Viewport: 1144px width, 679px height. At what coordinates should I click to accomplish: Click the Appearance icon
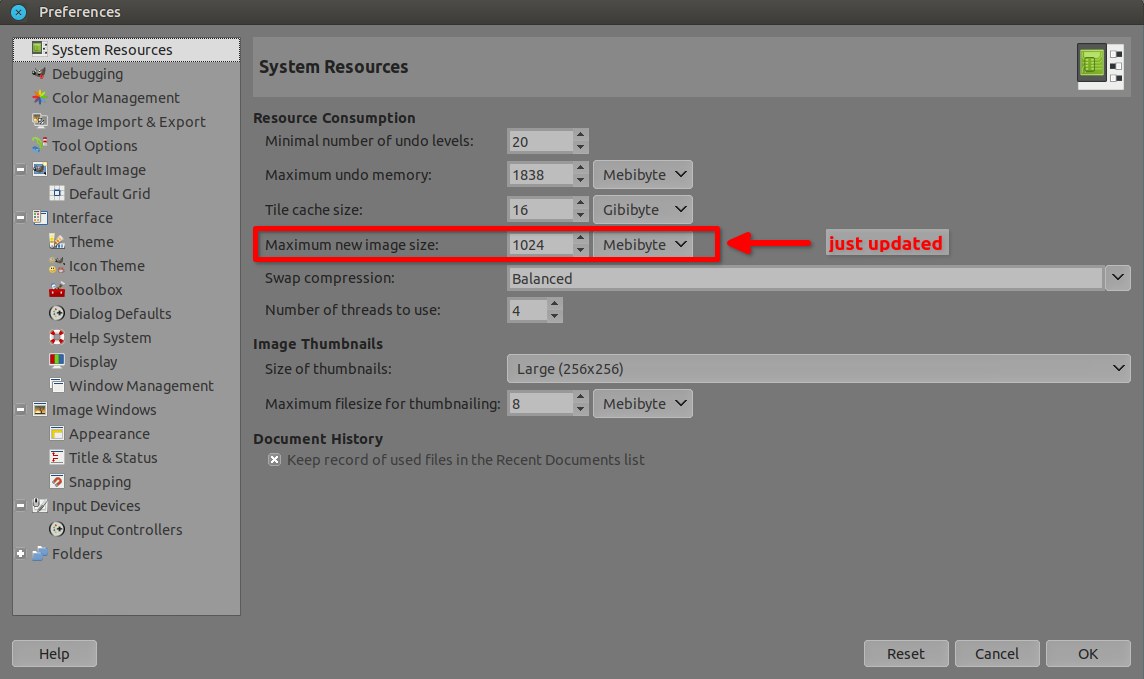[57, 433]
